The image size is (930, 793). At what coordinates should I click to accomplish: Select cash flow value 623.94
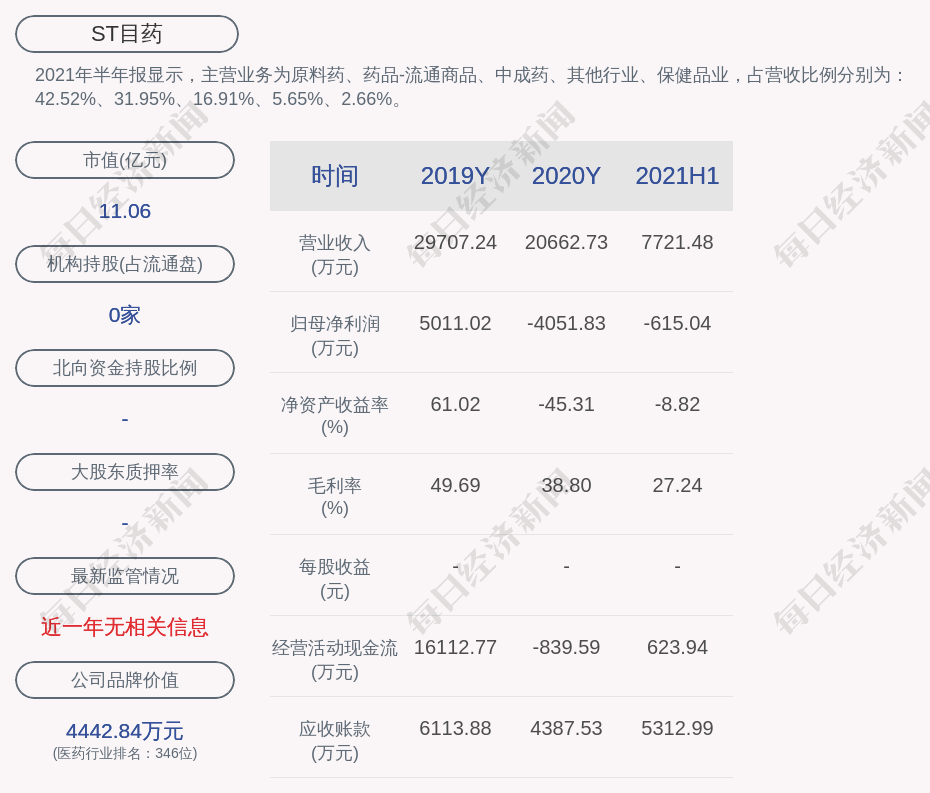677,647
